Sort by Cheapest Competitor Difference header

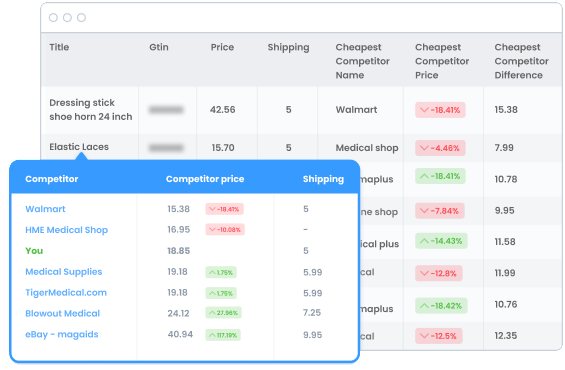521,61
